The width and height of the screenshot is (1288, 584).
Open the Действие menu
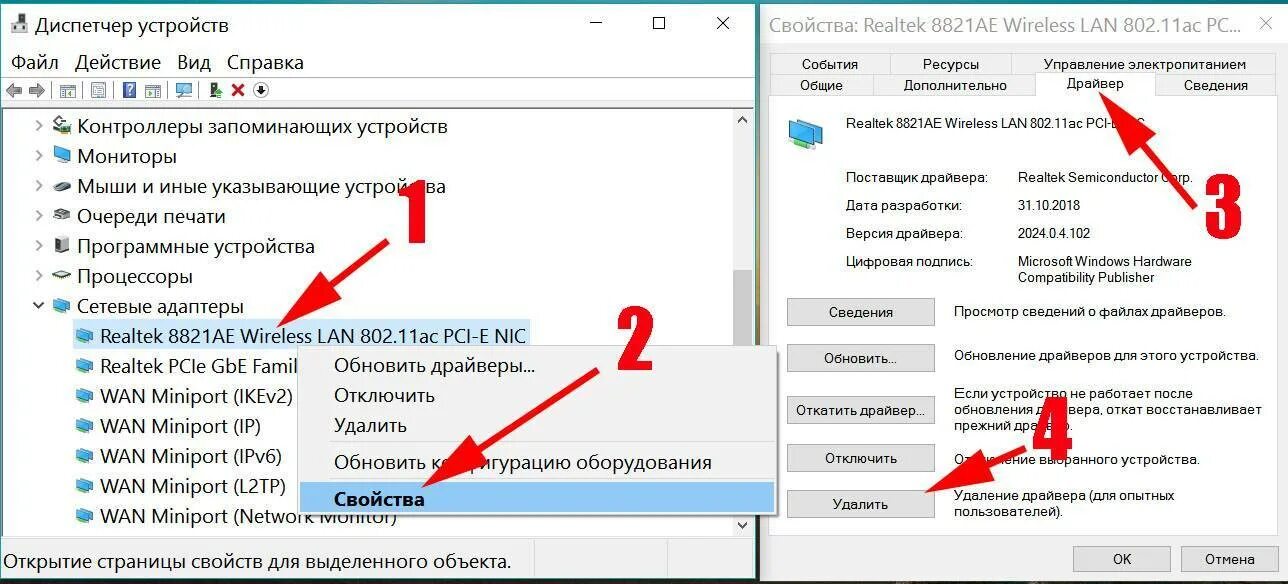[118, 62]
